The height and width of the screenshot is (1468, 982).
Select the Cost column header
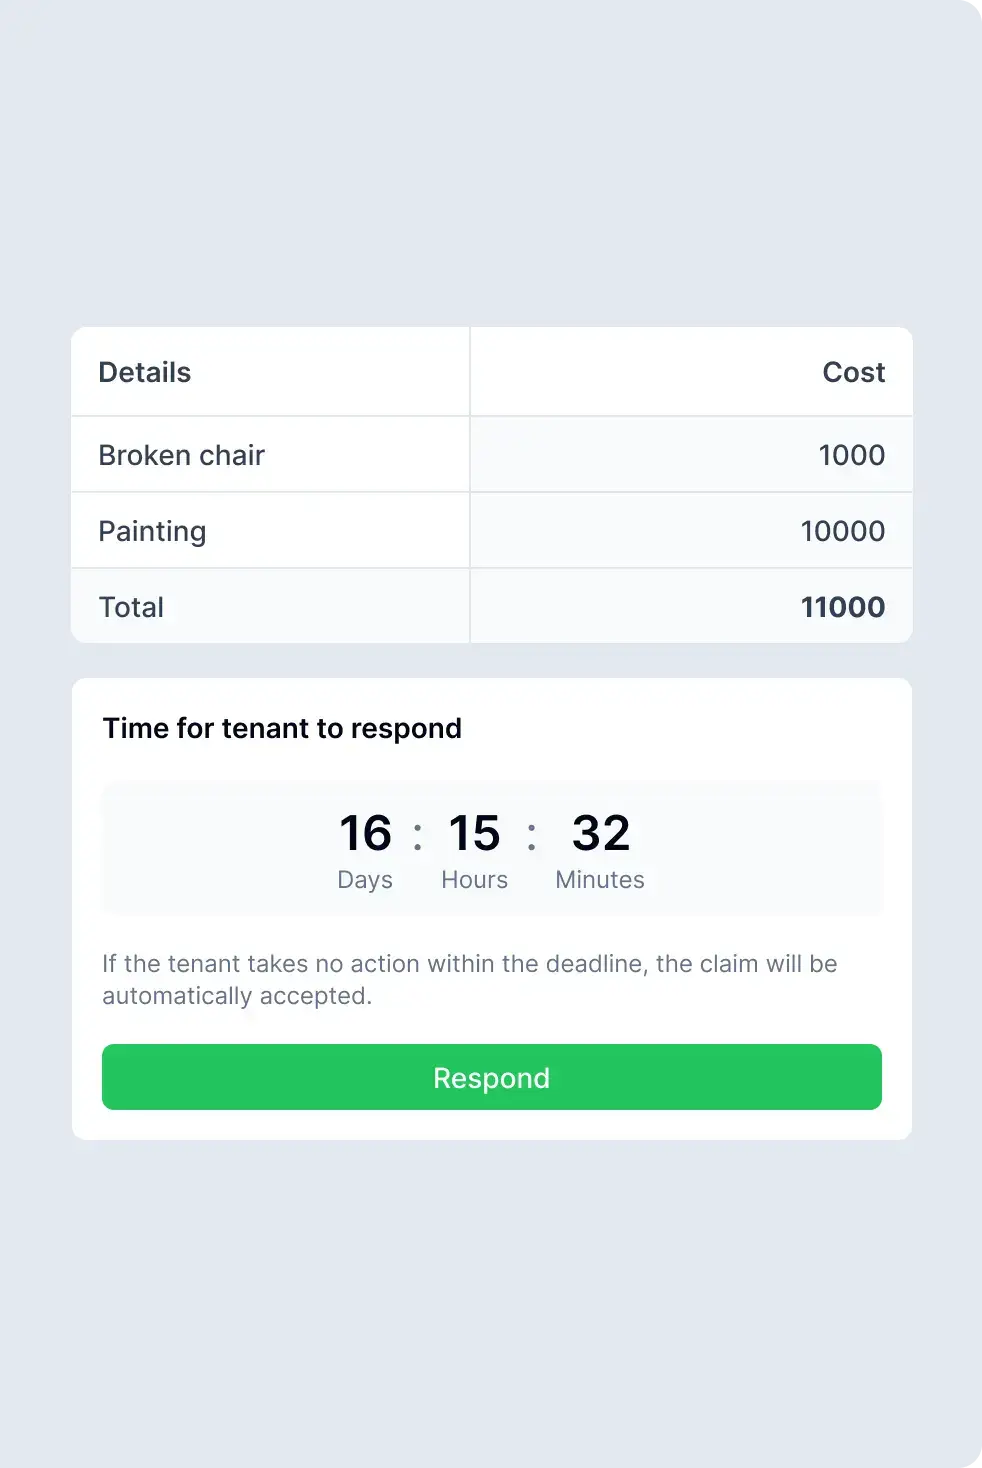point(853,372)
